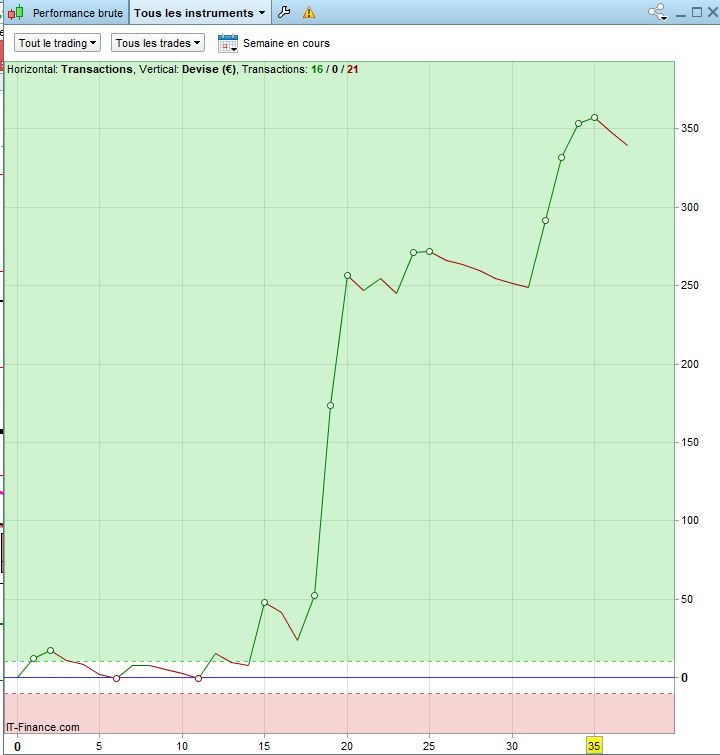This screenshot has height=755, width=720.
Task: Click the calendar period icon
Action: tap(228, 43)
